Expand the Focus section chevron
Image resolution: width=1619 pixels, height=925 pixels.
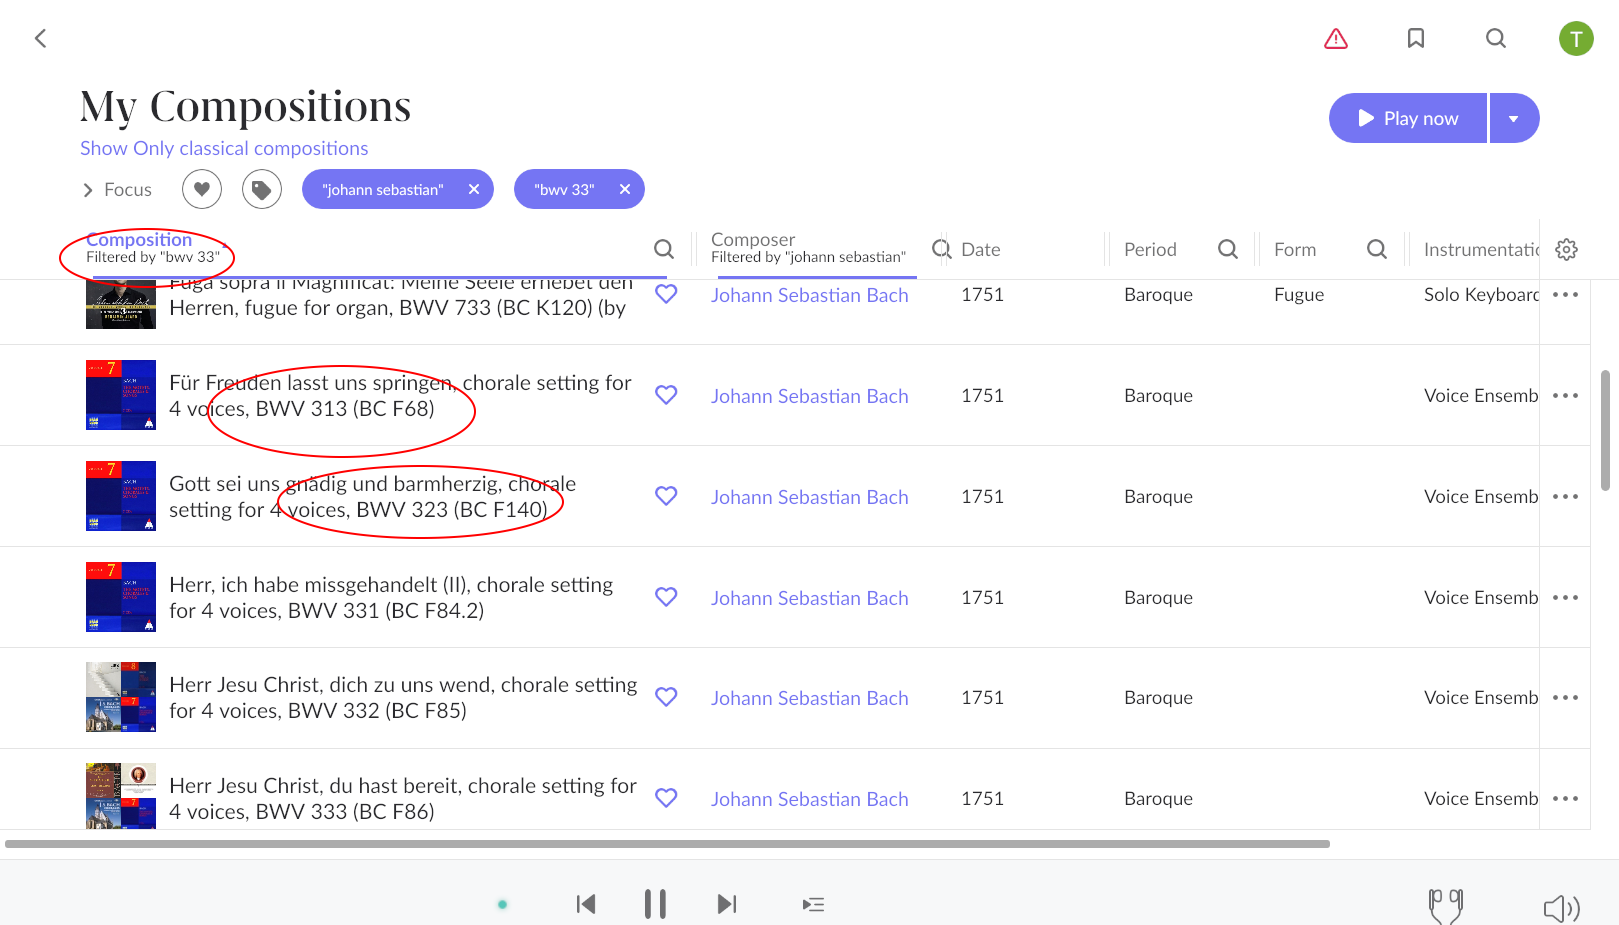click(88, 190)
